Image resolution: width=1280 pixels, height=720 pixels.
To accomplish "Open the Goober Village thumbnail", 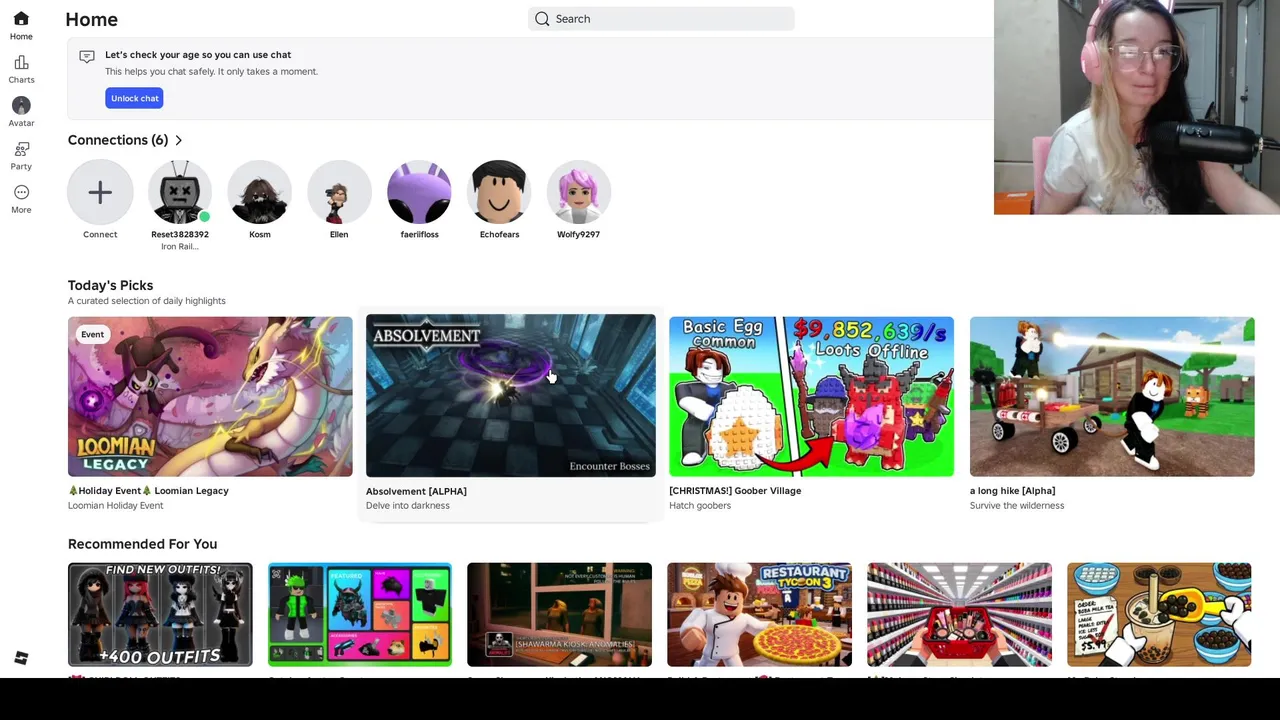I will coord(811,397).
